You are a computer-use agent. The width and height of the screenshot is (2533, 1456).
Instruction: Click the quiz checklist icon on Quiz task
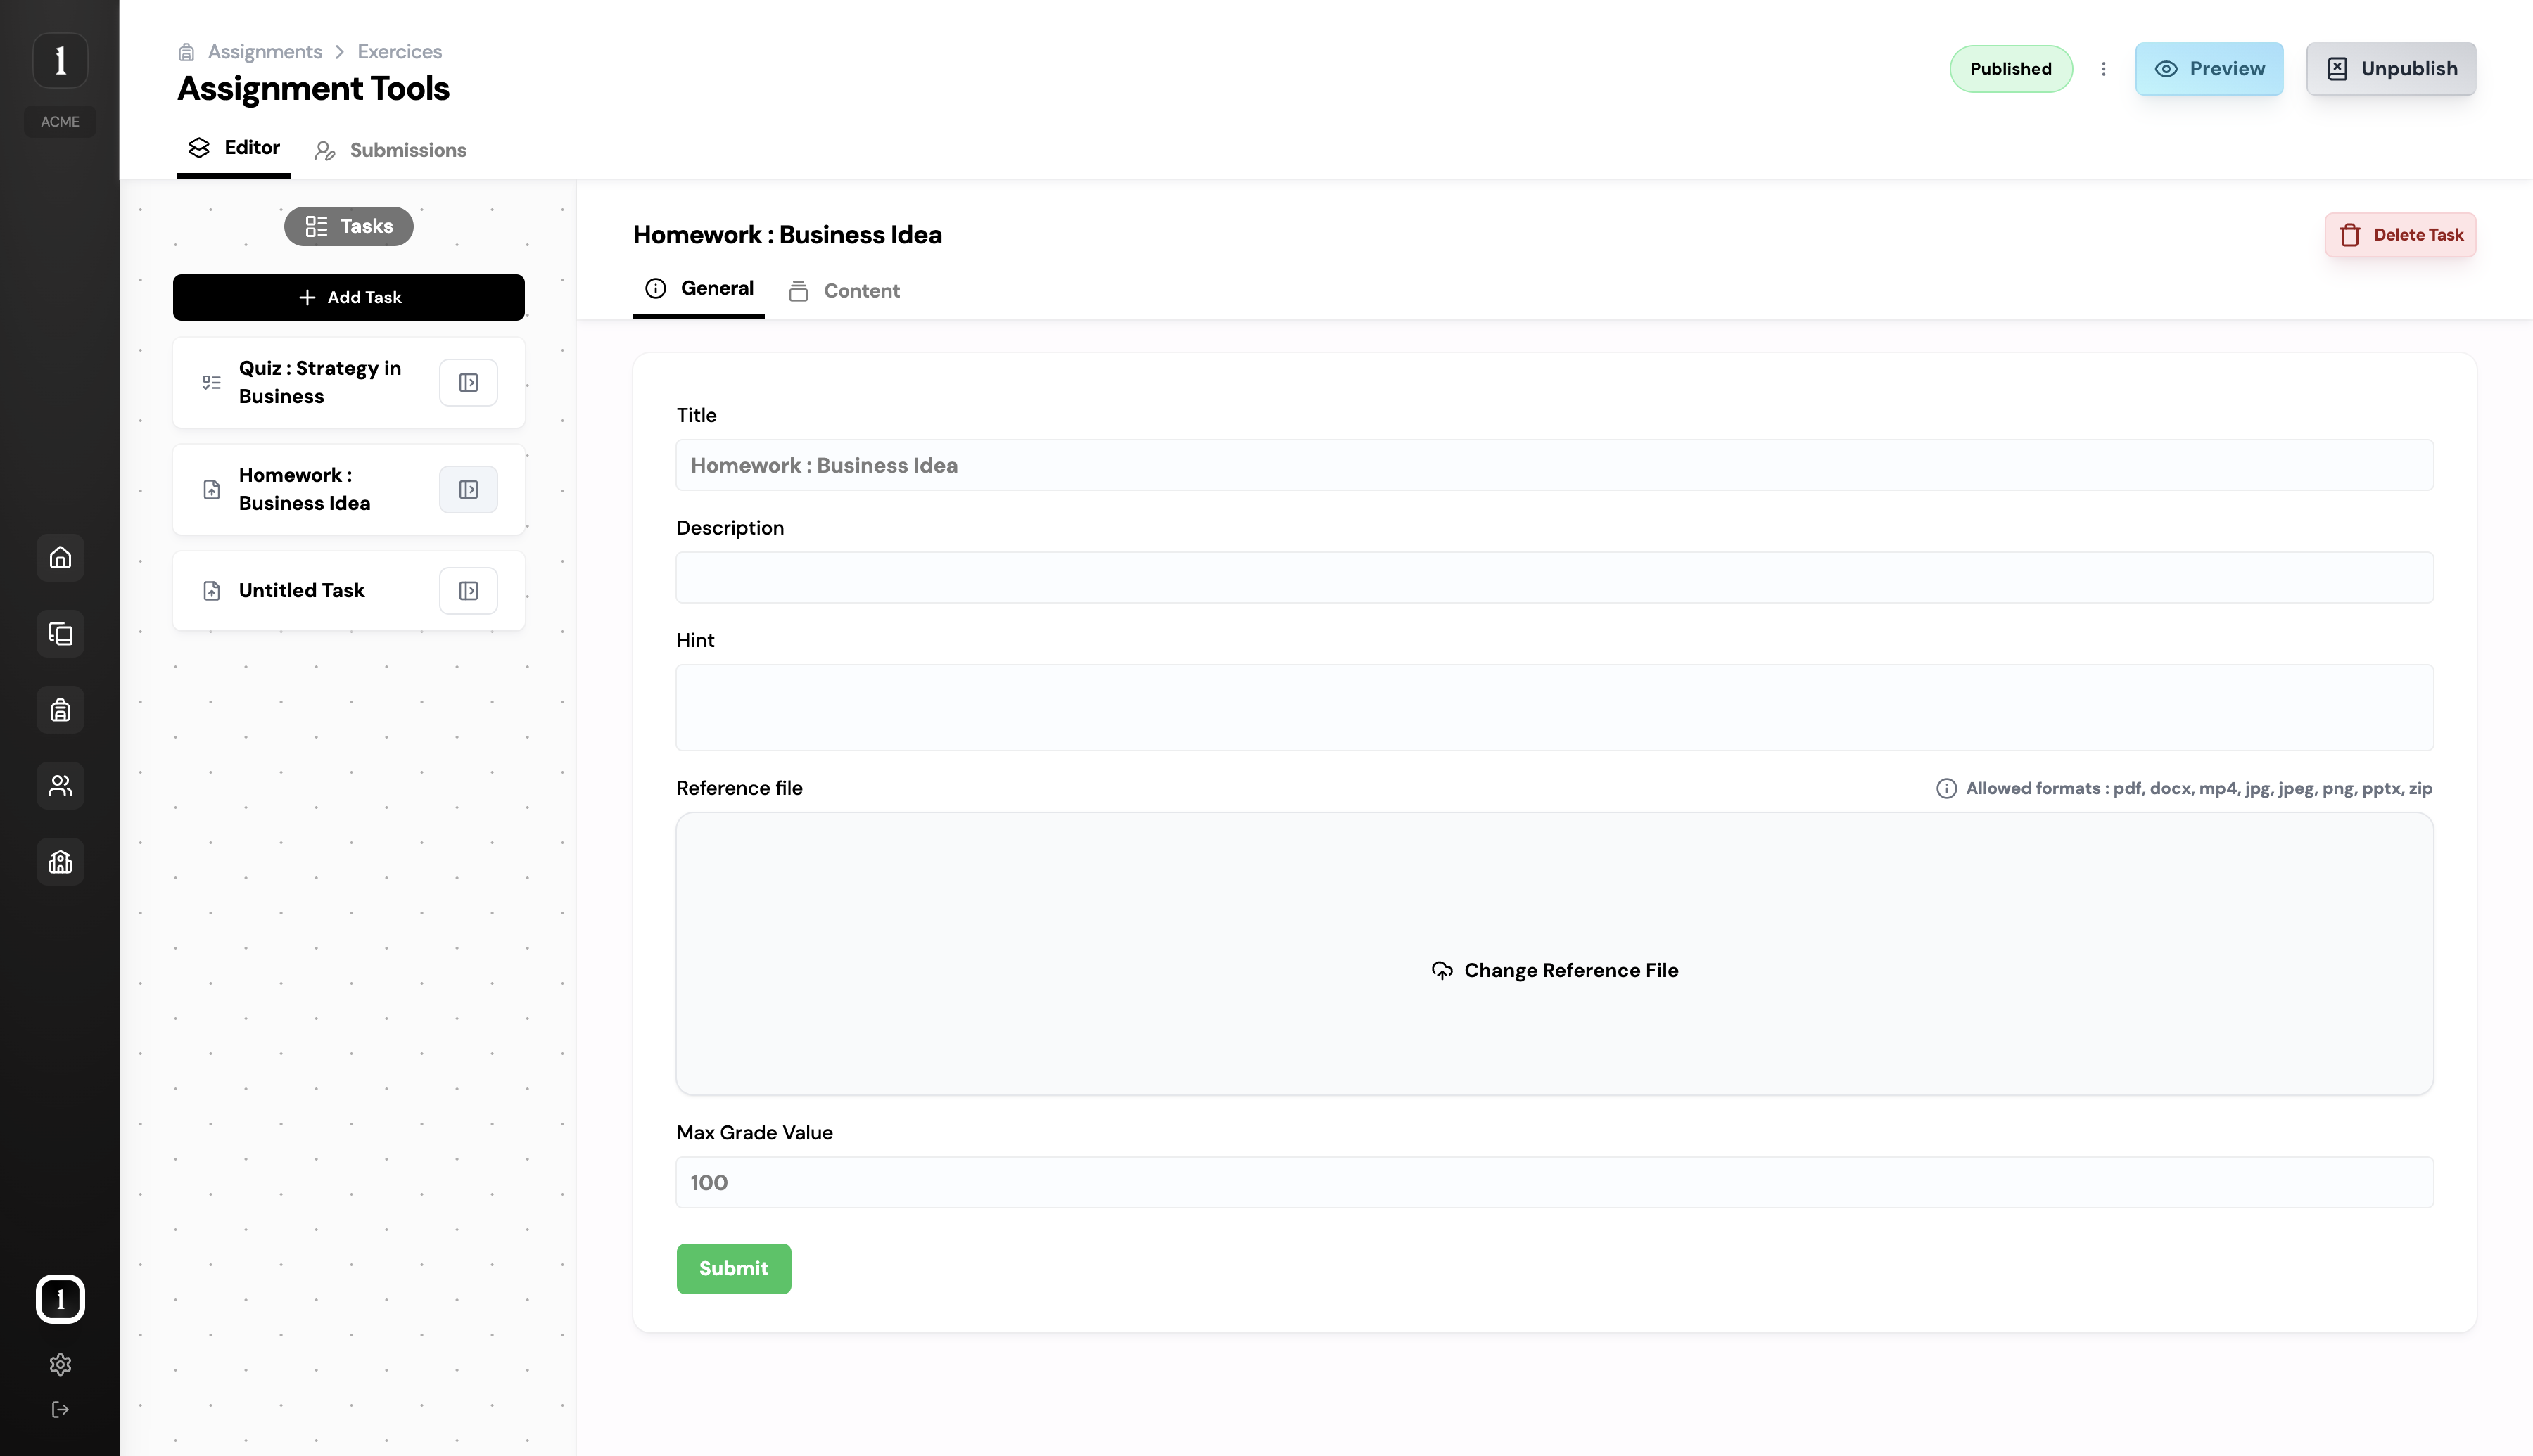click(x=211, y=382)
